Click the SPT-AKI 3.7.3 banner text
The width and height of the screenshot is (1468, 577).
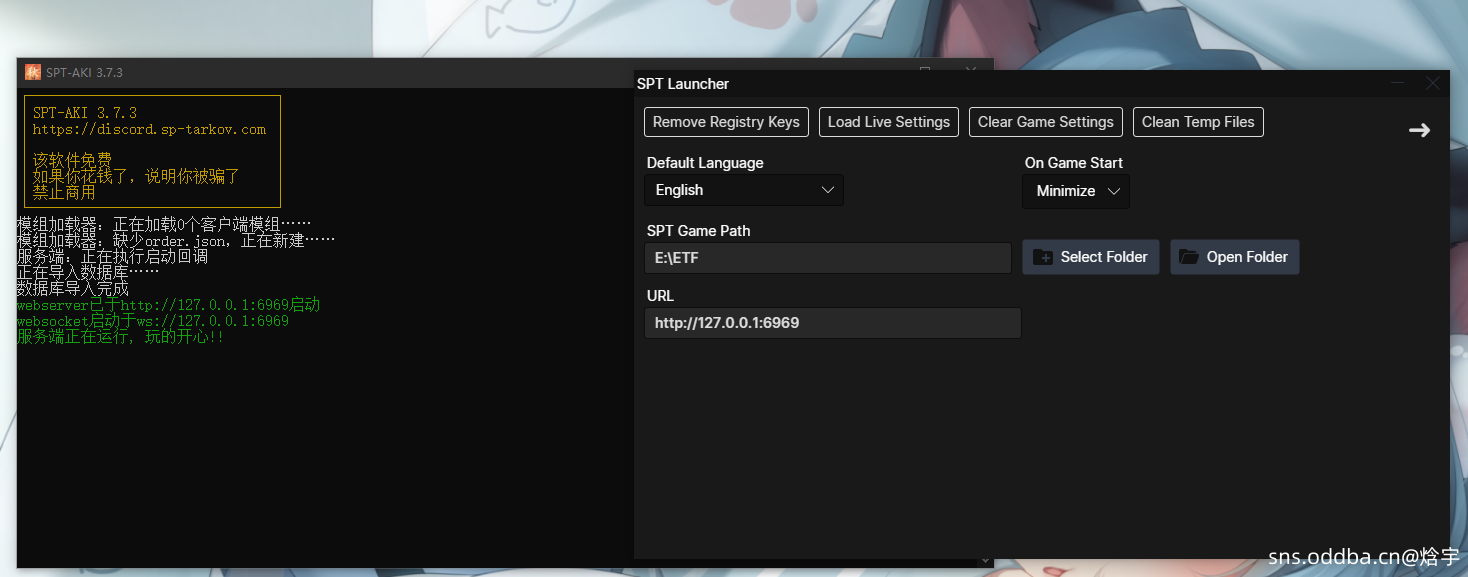click(85, 113)
